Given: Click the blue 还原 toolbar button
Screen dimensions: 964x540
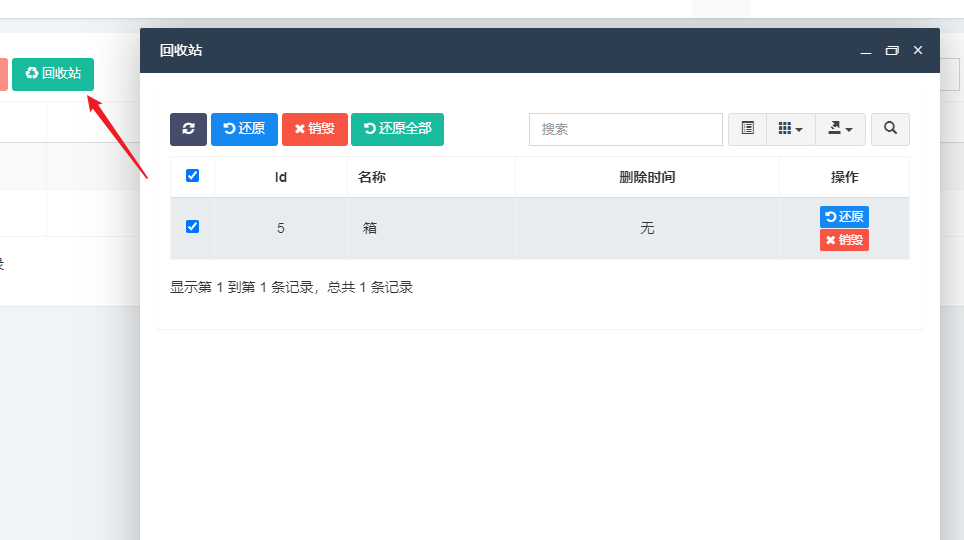Looking at the screenshot, I should coord(244,129).
